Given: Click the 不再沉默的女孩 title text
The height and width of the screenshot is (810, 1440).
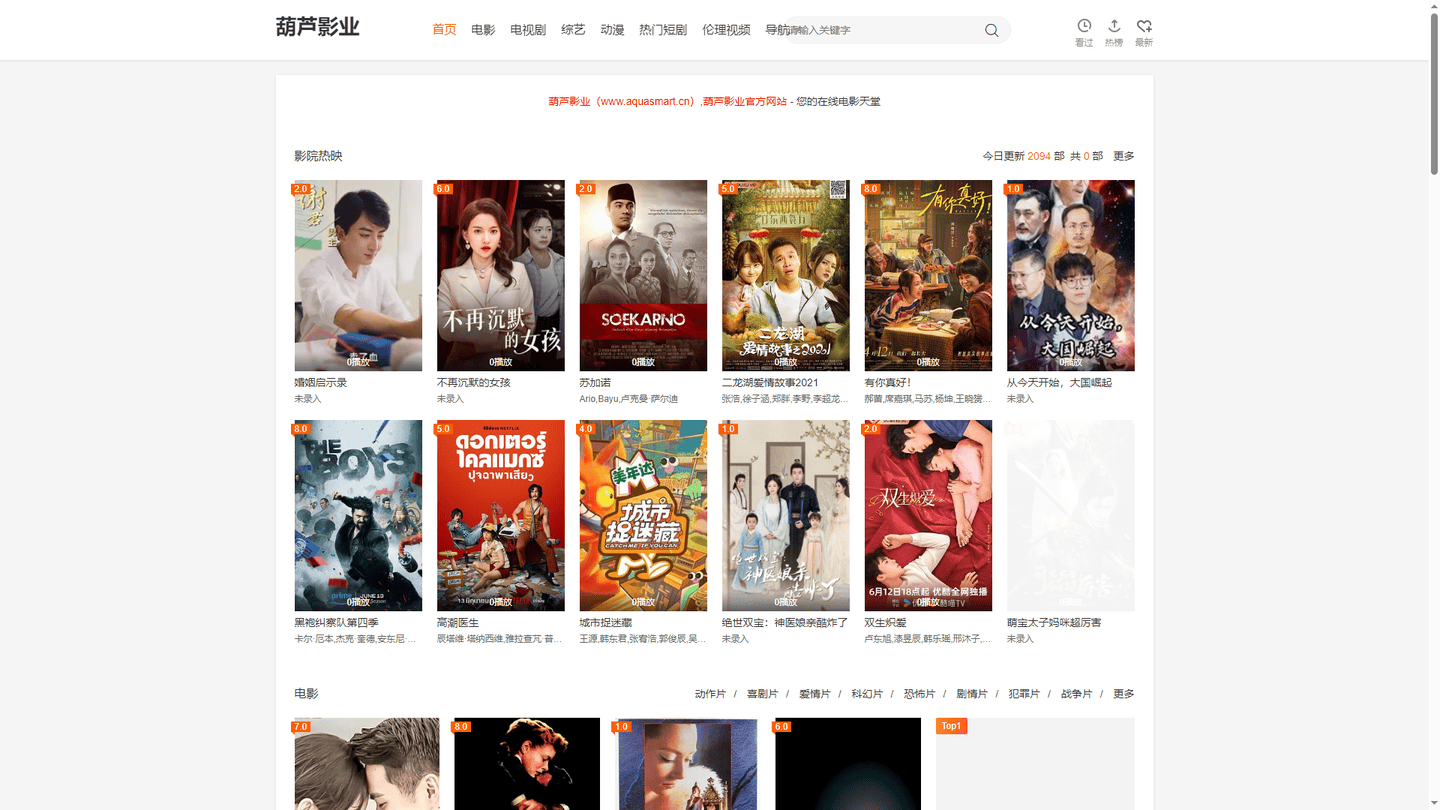Looking at the screenshot, I should click(474, 382).
